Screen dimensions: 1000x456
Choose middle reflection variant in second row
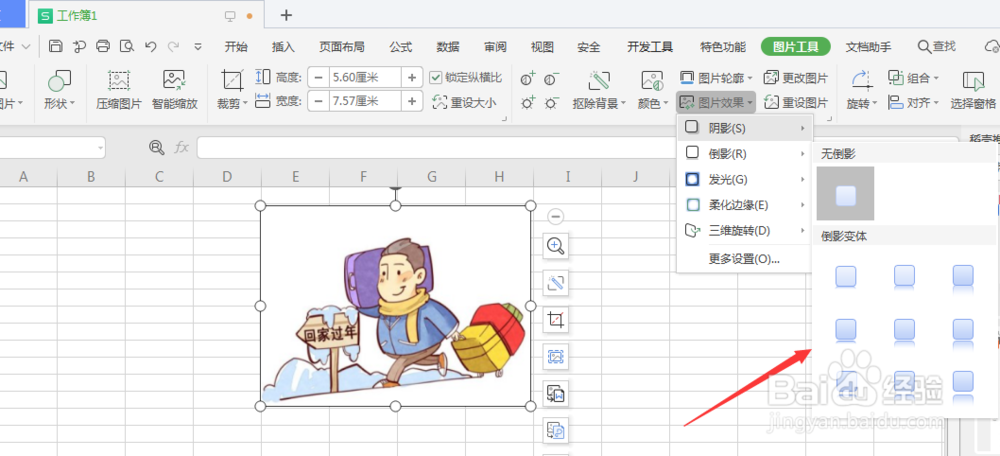(x=904, y=331)
